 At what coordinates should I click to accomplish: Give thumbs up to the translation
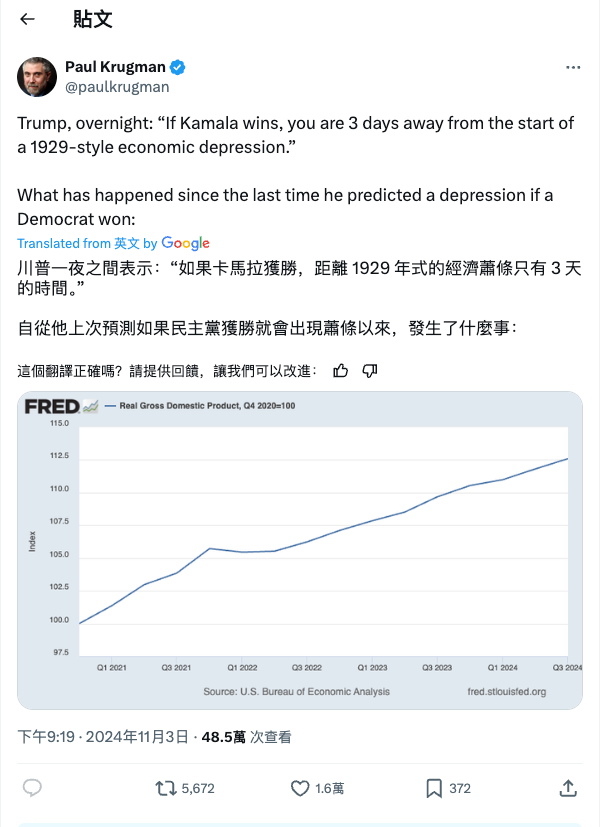tap(340, 371)
